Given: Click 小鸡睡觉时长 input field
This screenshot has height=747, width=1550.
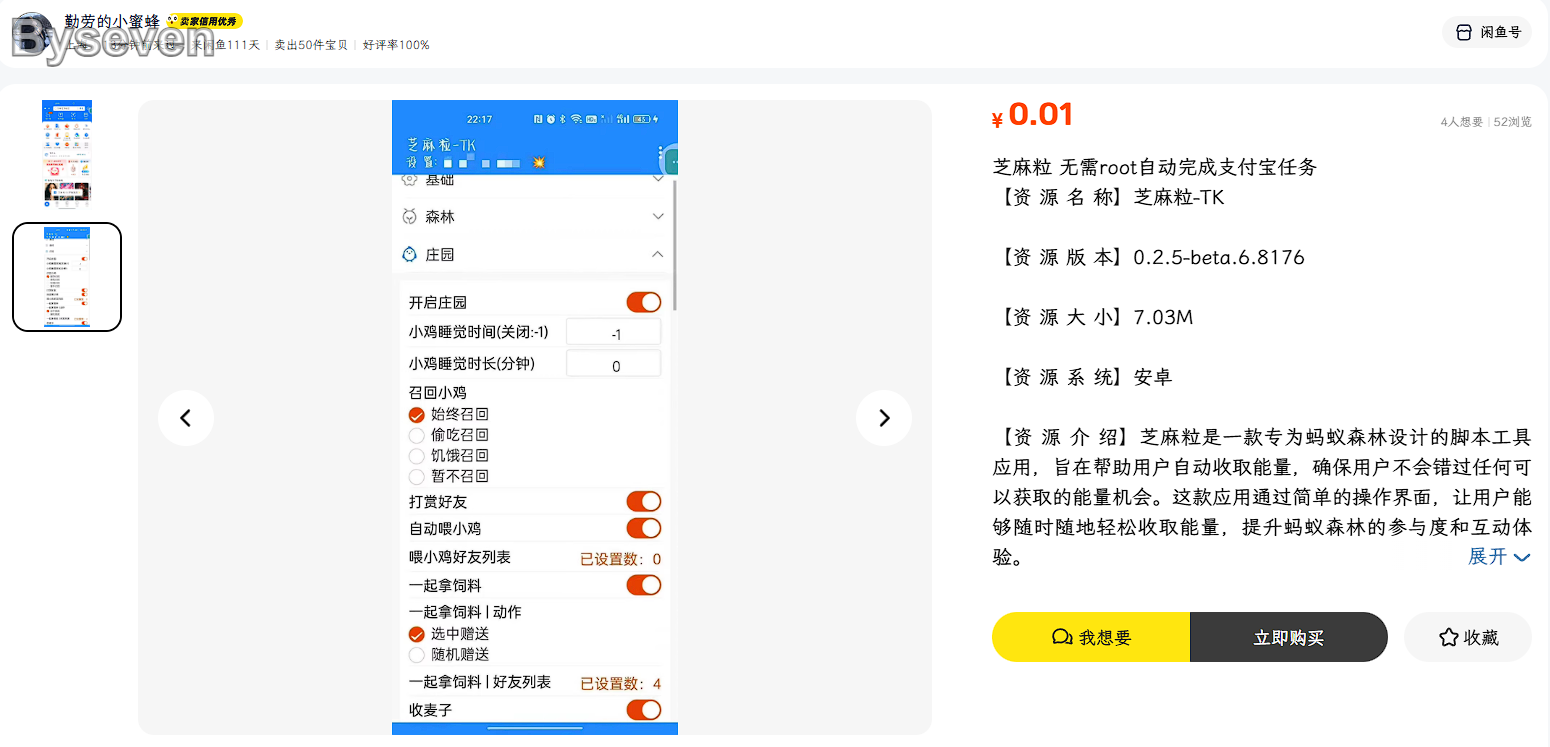Looking at the screenshot, I should 614,364.
